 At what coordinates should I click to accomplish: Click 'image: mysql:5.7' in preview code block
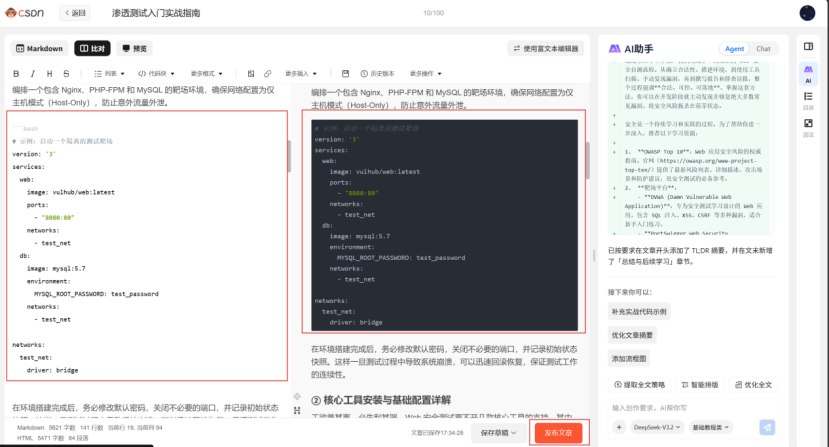(360, 236)
